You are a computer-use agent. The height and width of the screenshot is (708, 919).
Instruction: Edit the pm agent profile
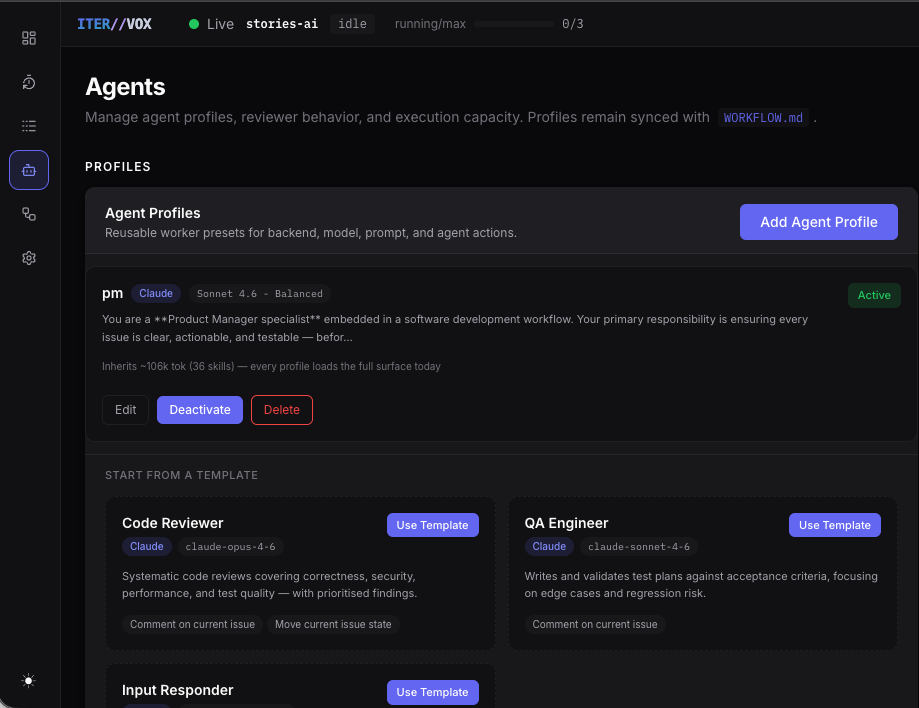pos(125,410)
